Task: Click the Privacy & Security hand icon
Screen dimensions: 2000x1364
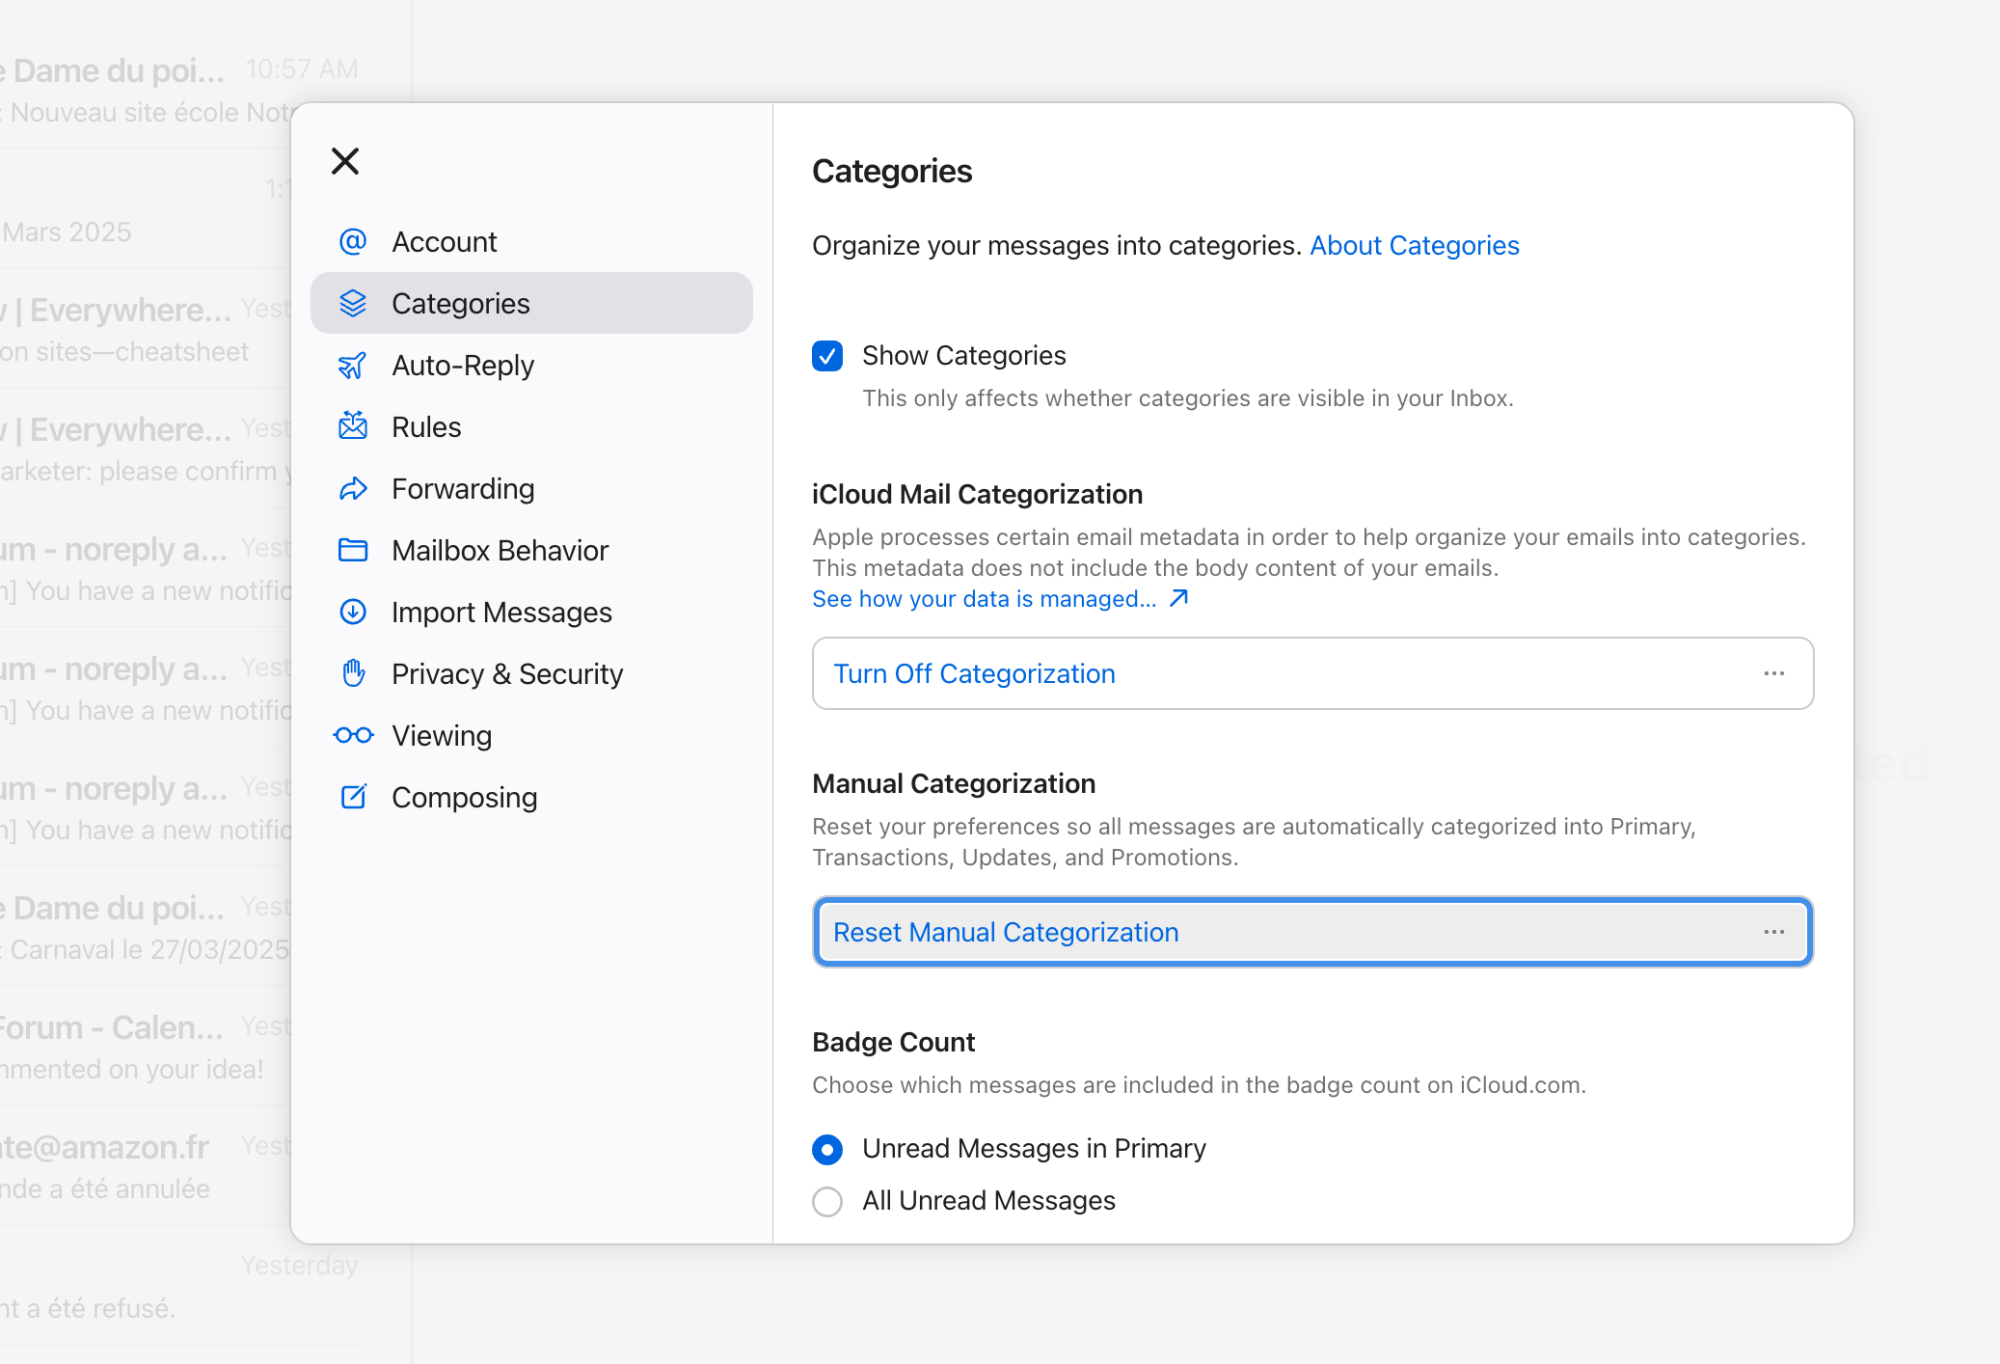Action: tap(353, 674)
